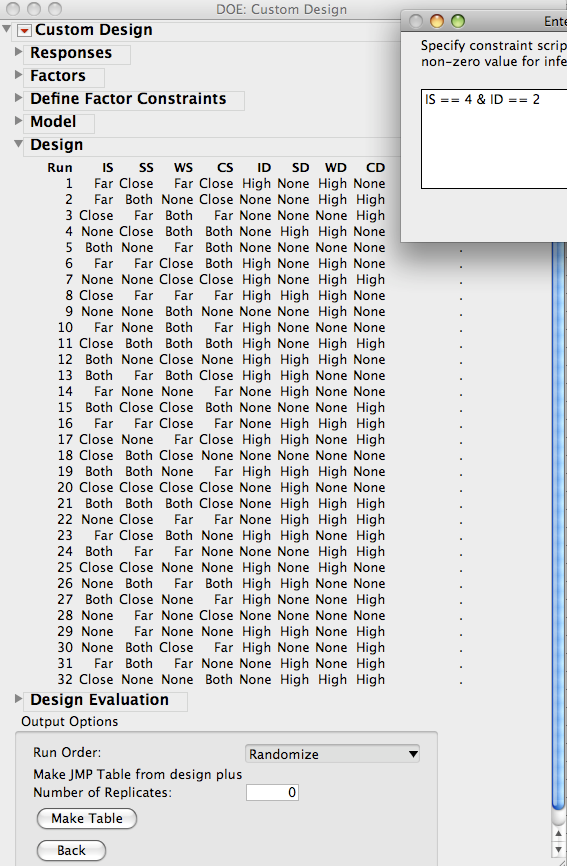Open the Custom Design red triangle menu

(24, 30)
